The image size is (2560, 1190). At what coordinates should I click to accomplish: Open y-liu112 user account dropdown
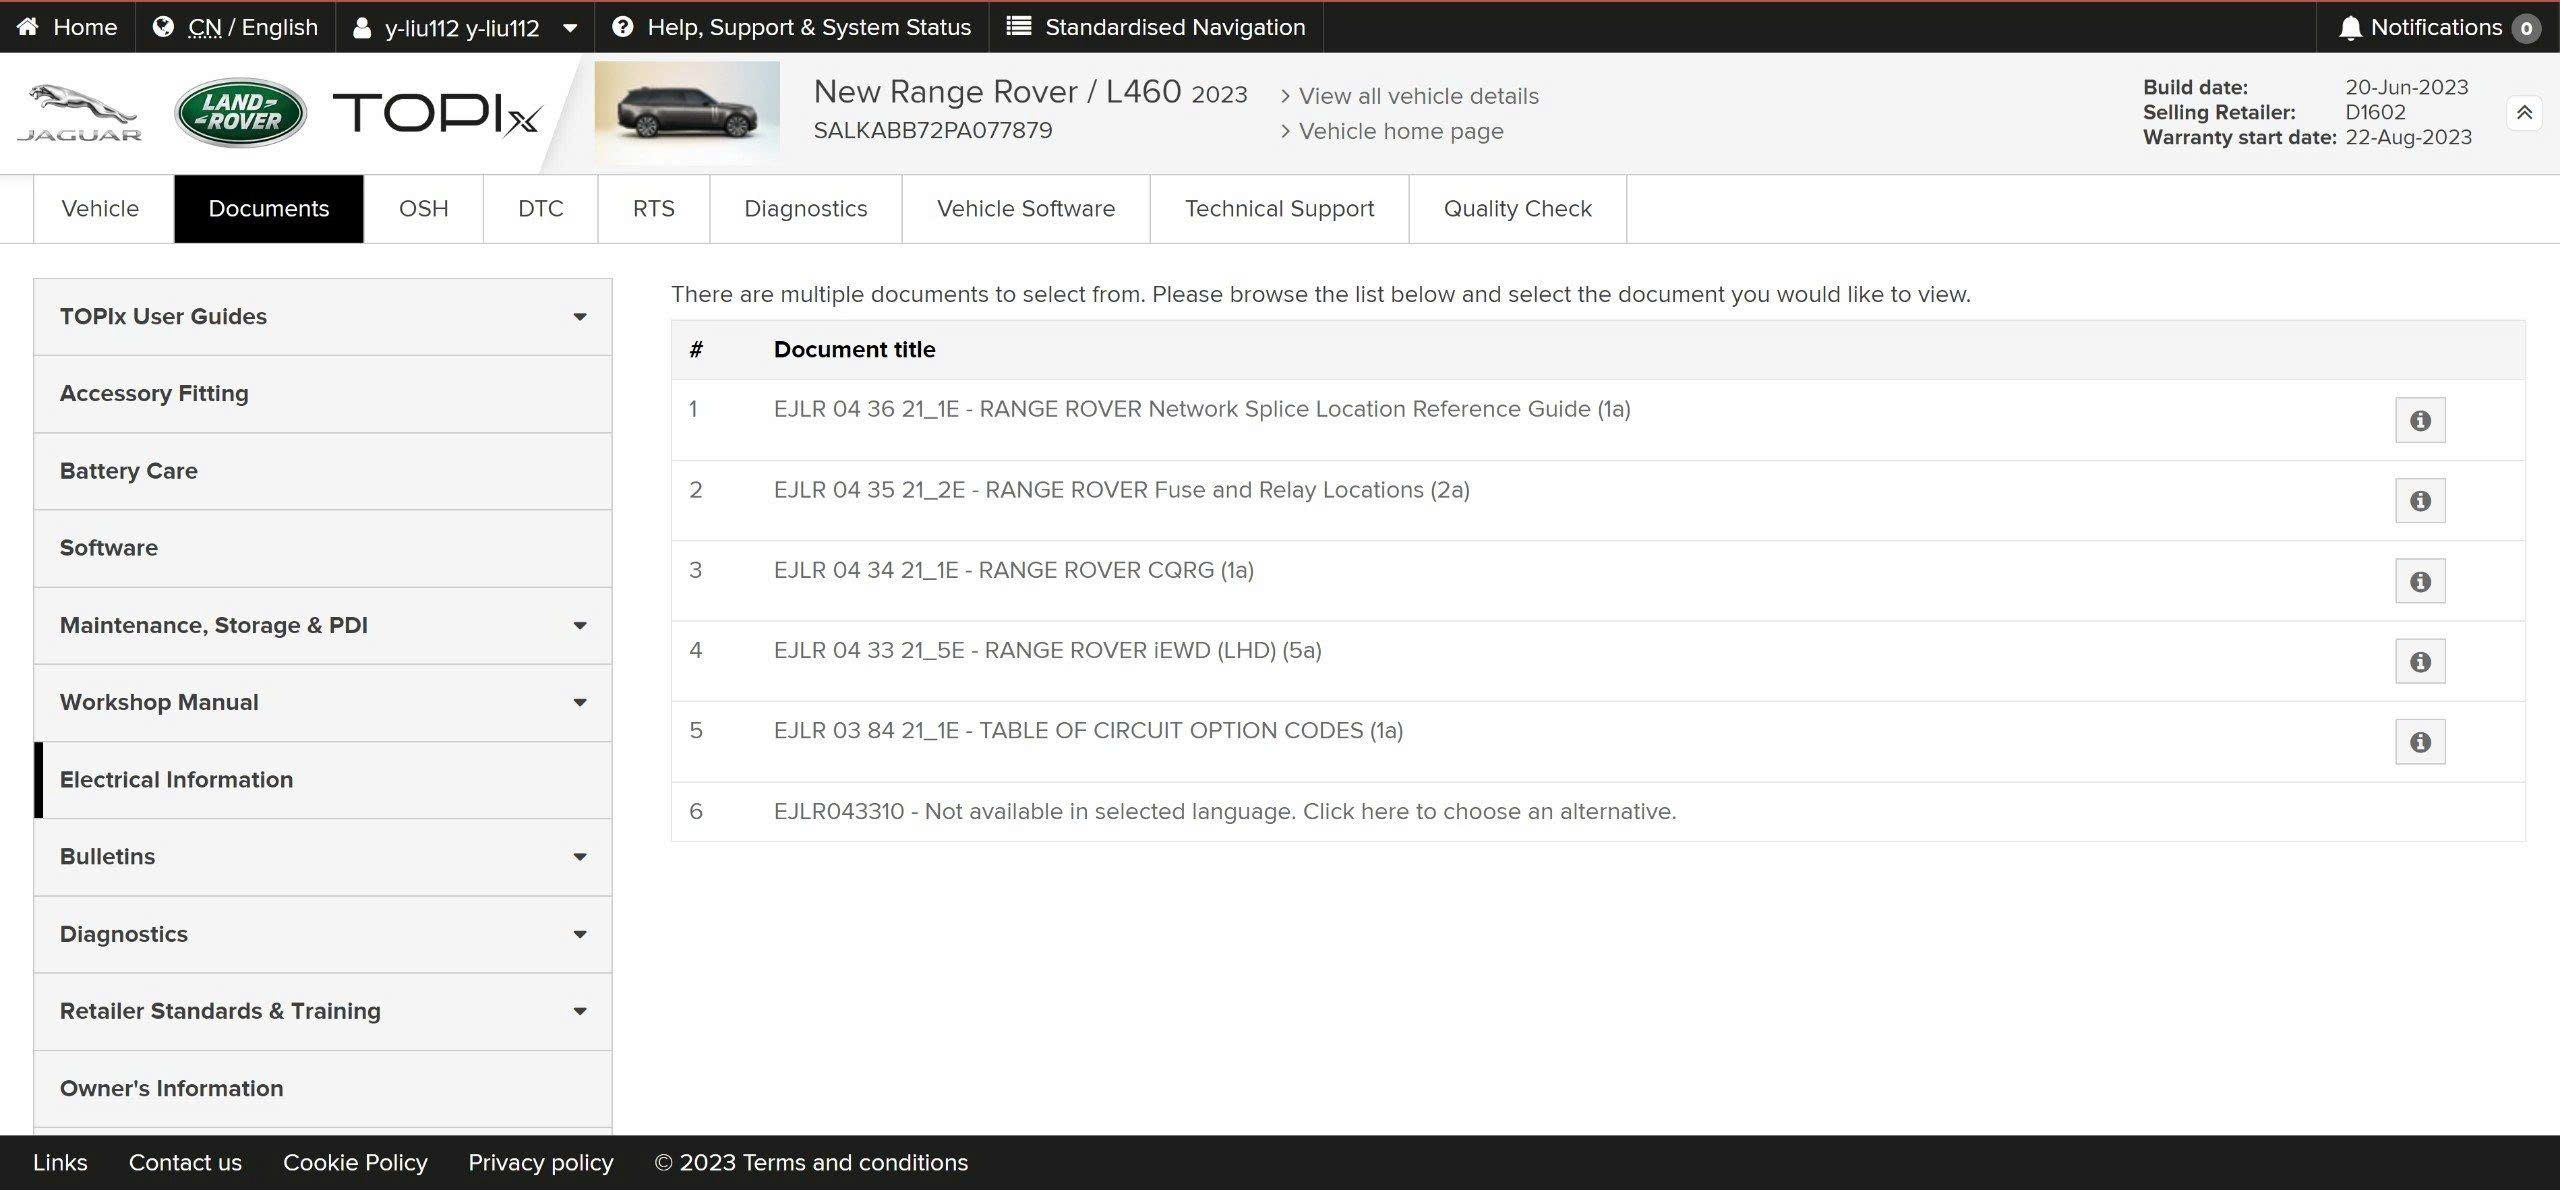point(464,28)
